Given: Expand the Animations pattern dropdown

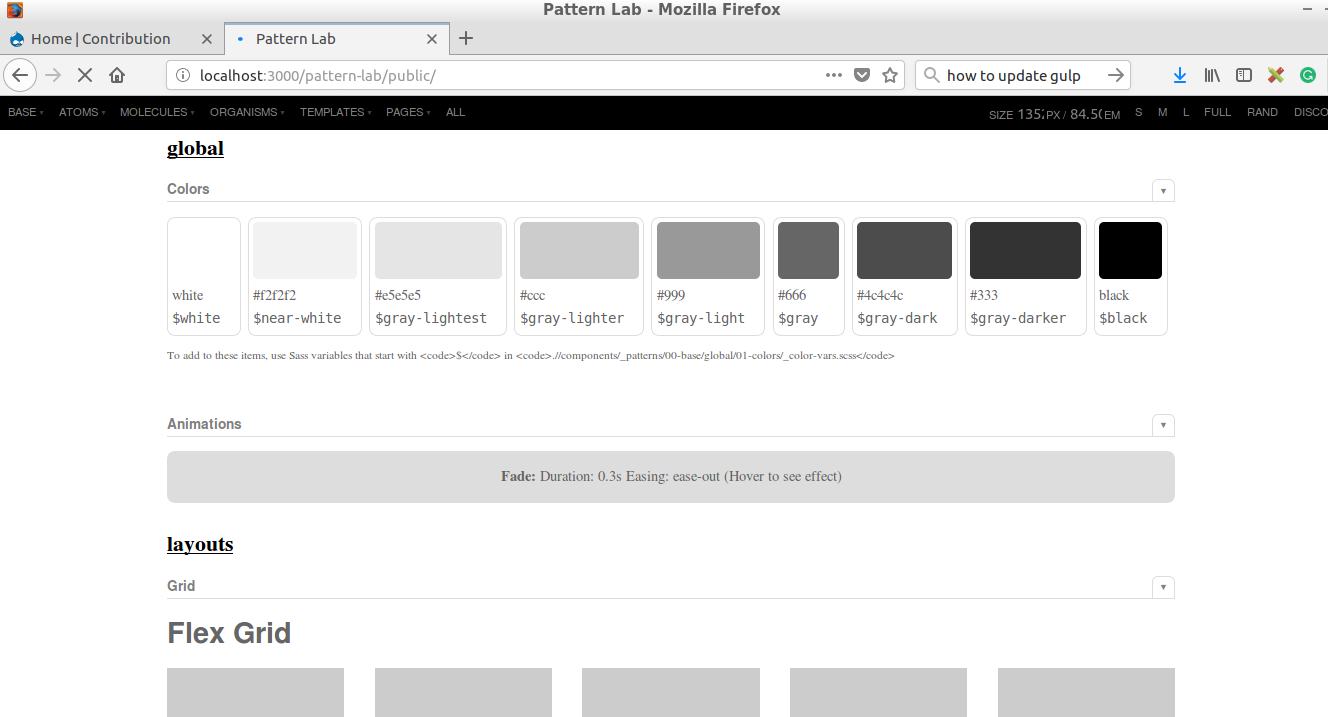Looking at the screenshot, I should (x=1162, y=425).
